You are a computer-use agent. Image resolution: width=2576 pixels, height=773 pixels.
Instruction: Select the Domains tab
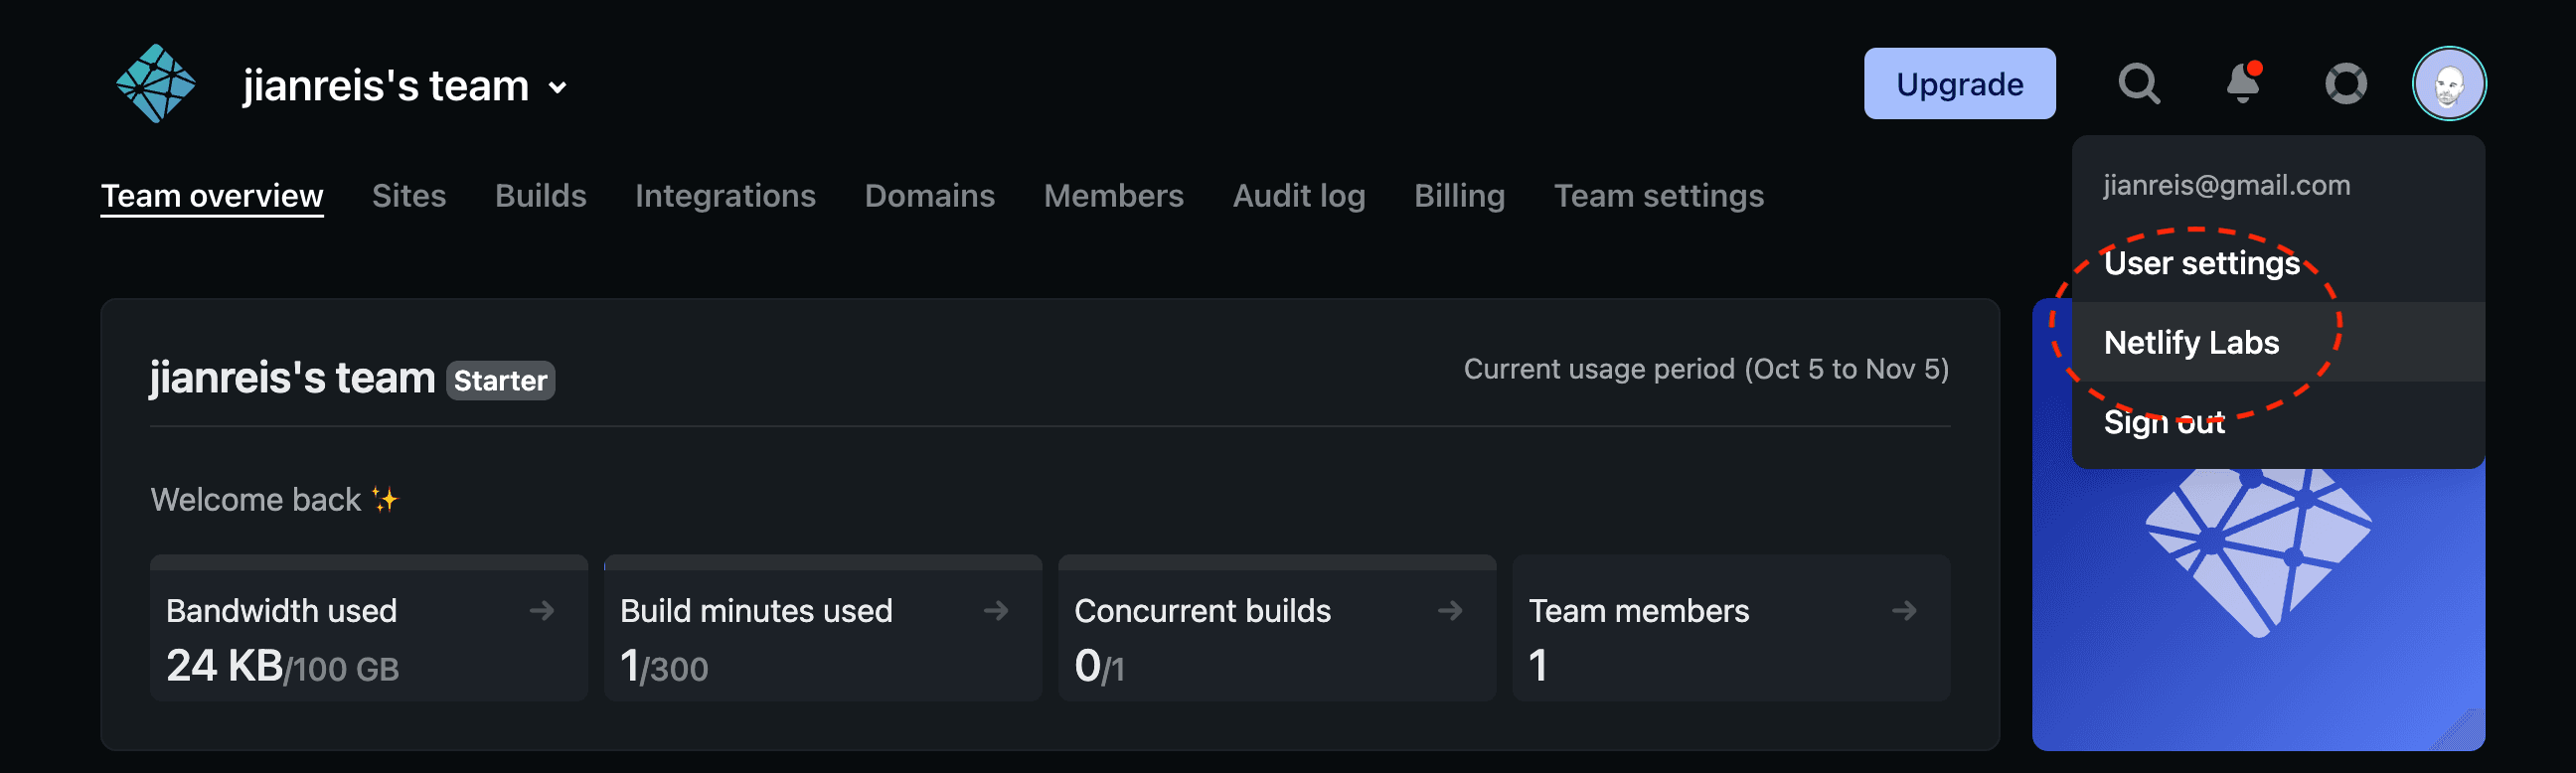pyautogui.click(x=929, y=196)
